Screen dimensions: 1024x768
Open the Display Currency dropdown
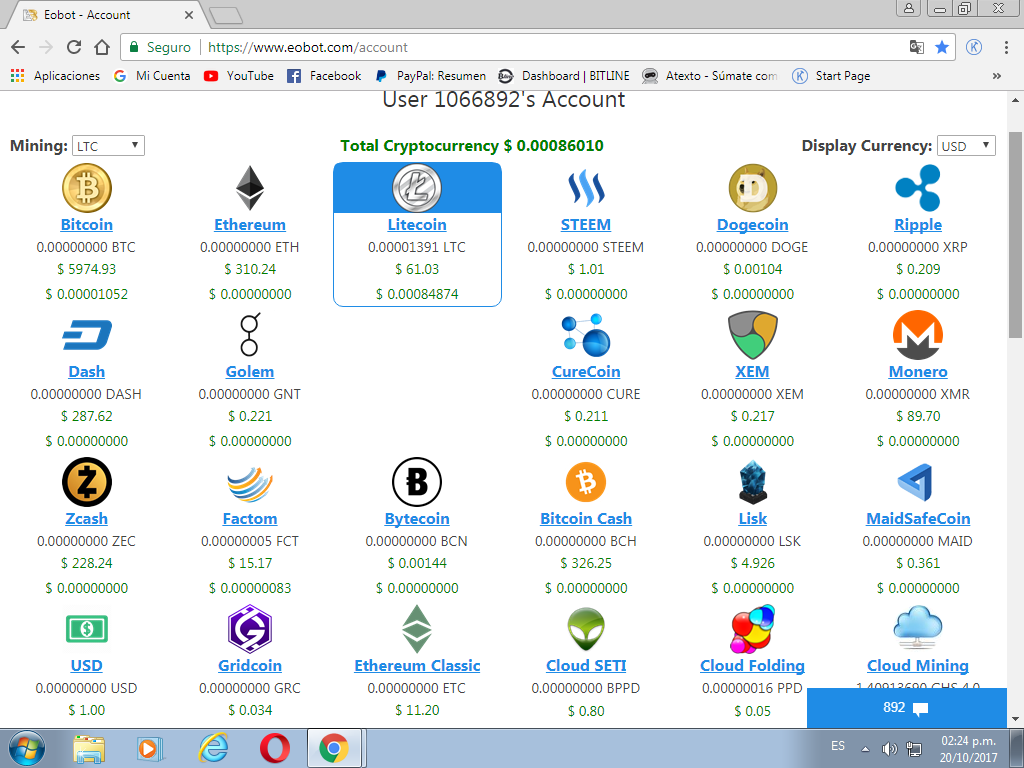(x=966, y=146)
